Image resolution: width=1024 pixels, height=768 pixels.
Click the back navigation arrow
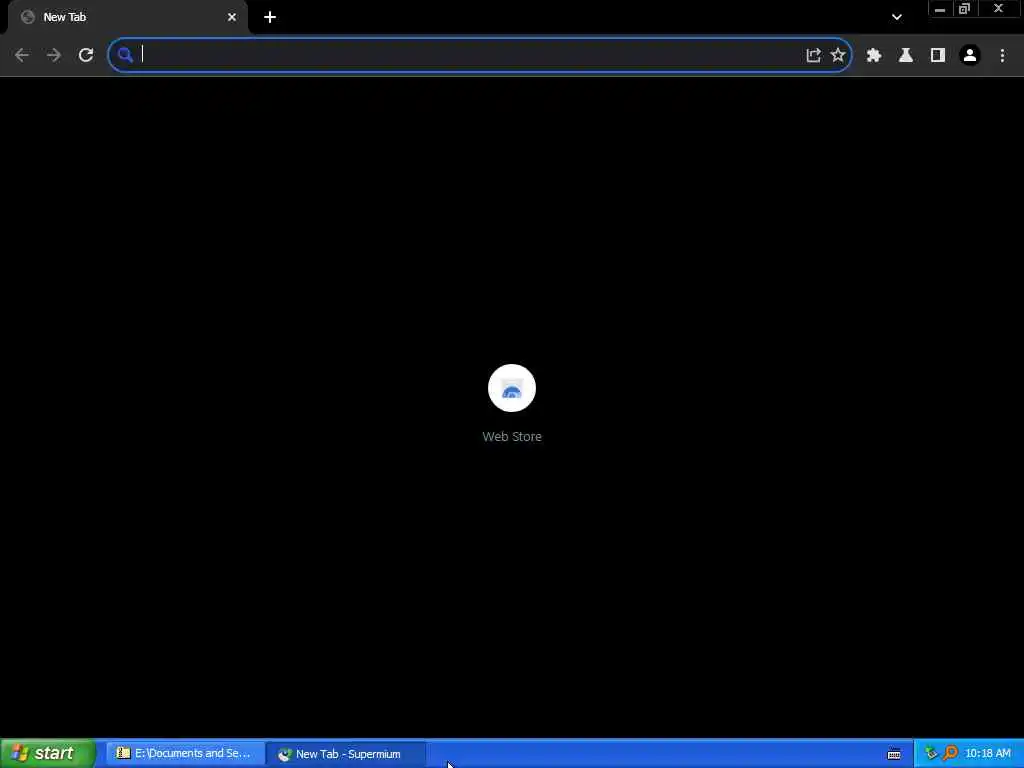coord(22,56)
